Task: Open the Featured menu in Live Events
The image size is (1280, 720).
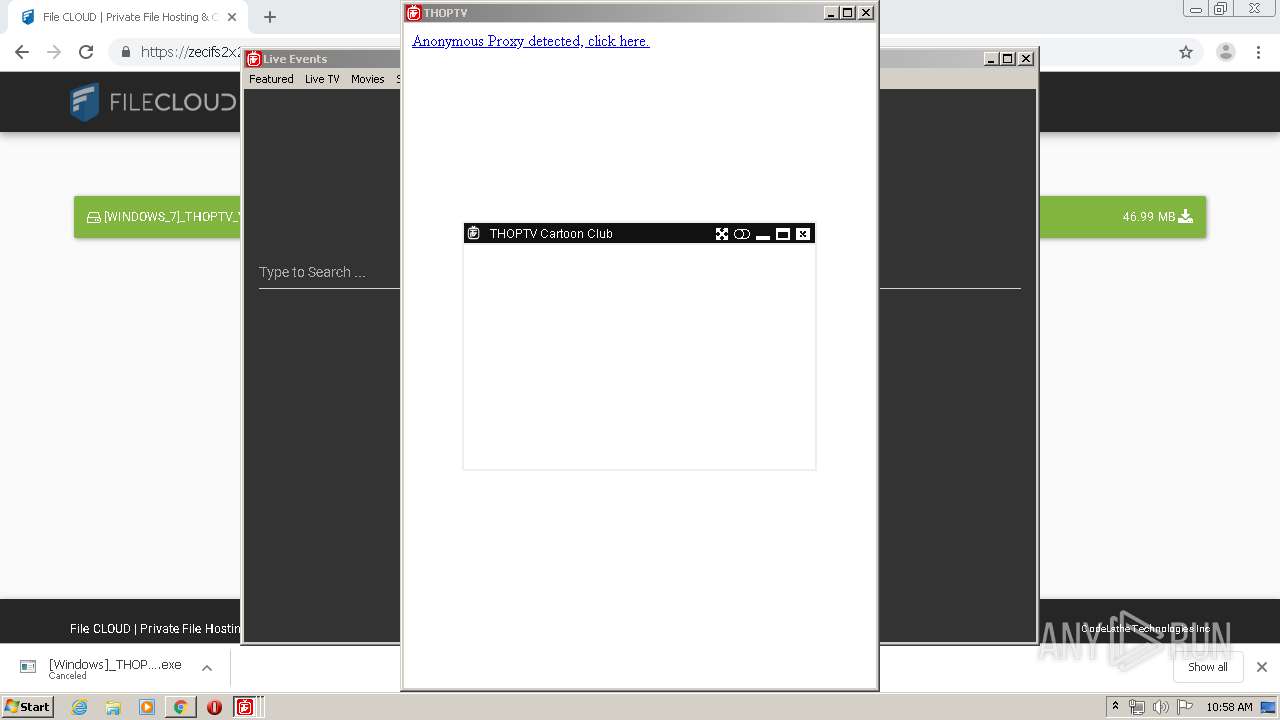Action: pyautogui.click(x=271, y=79)
